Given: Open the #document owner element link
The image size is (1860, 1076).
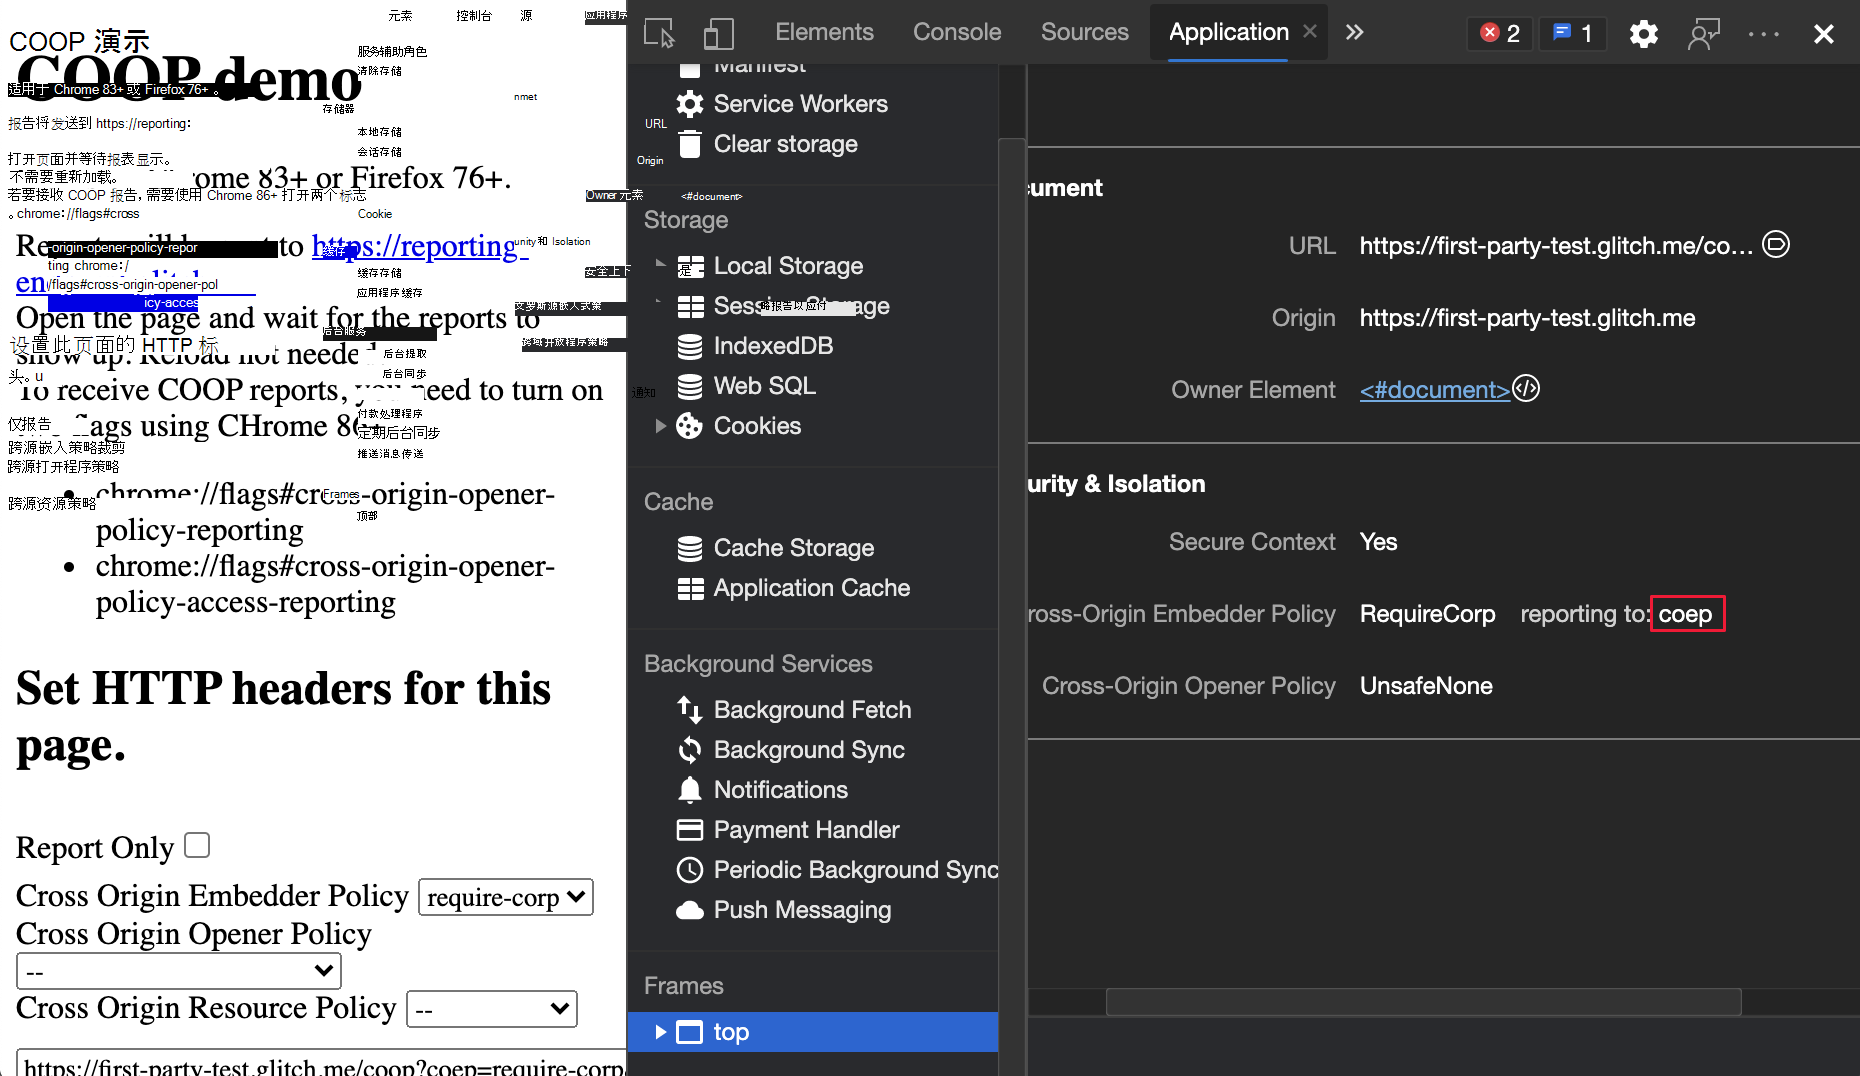Looking at the screenshot, I should pyautogui.click(x=1434, y=390).
